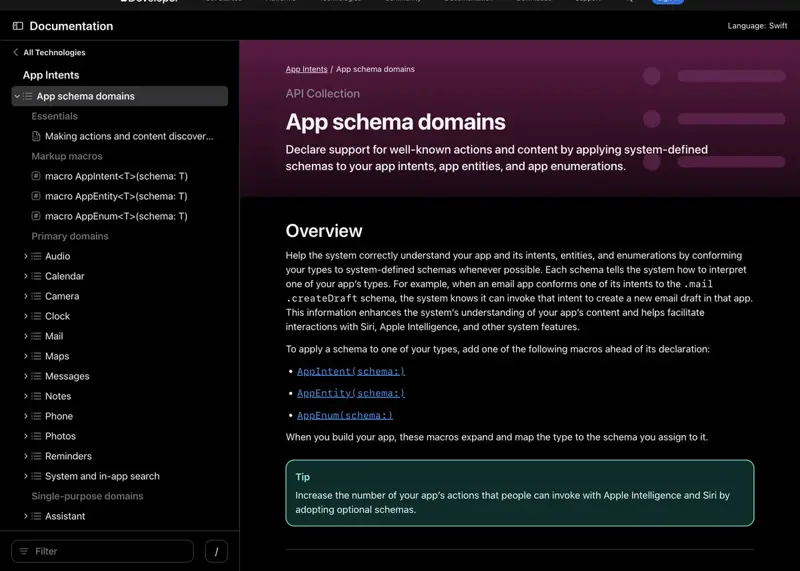Go back to All Technologies
The height and width of the screenshot is (571, 800).
point(49,53)
